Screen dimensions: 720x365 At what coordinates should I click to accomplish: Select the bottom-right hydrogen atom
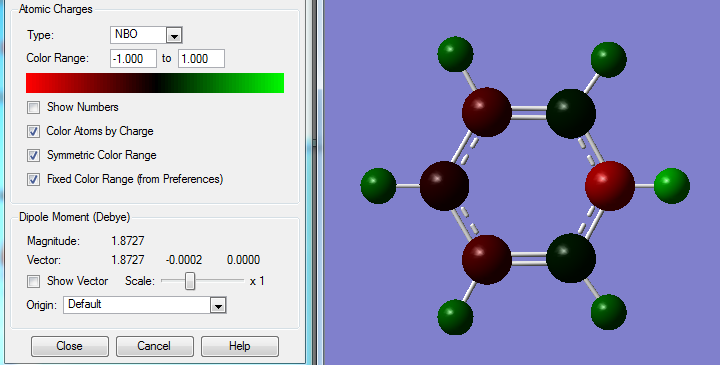click(608, 312)
